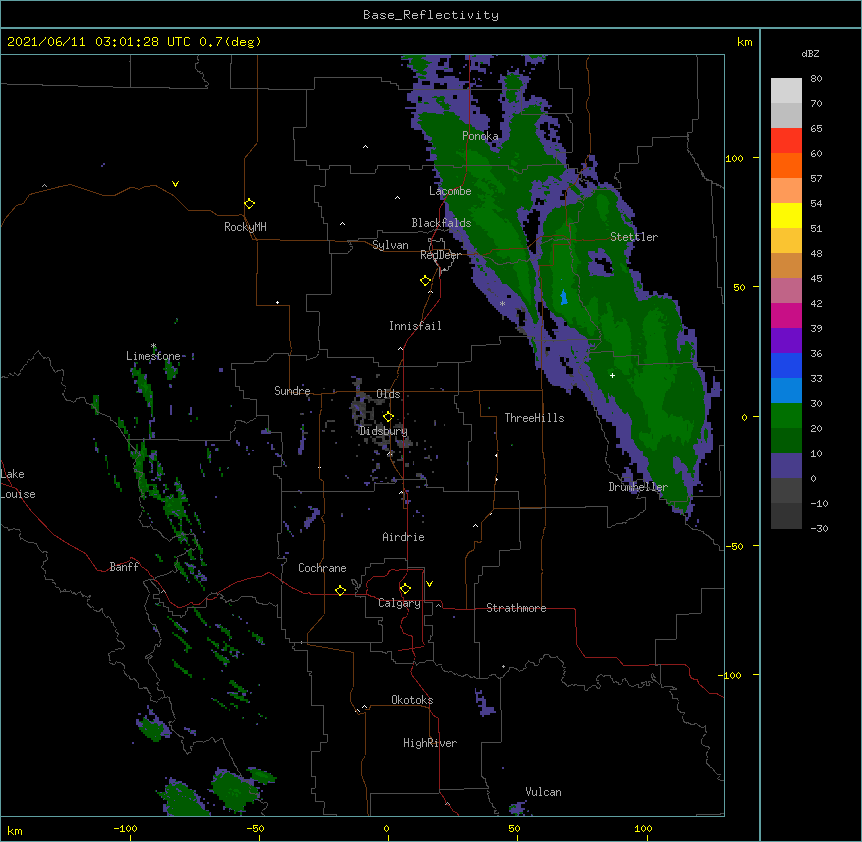
Task: Click the -100 tick on the bottom axis
Action: [125, 829]
